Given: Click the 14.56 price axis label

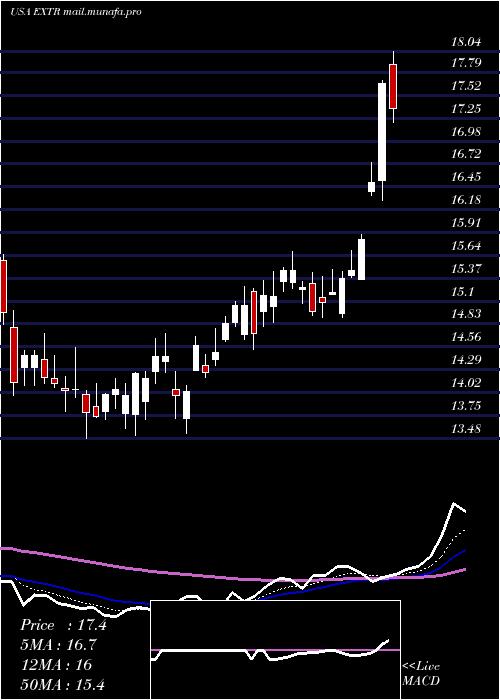Looking at the screenshot, I should coord(466,337).
